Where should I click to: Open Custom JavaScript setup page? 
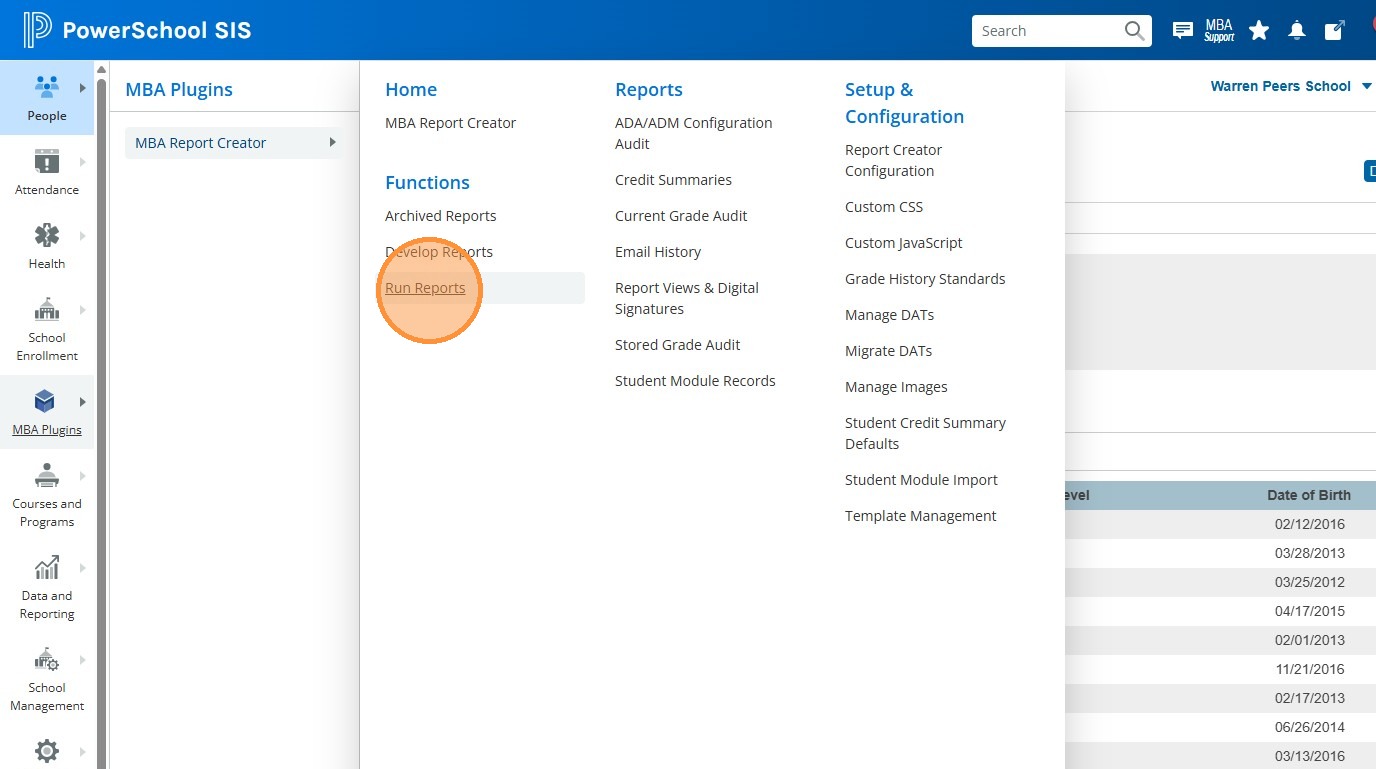904,243
